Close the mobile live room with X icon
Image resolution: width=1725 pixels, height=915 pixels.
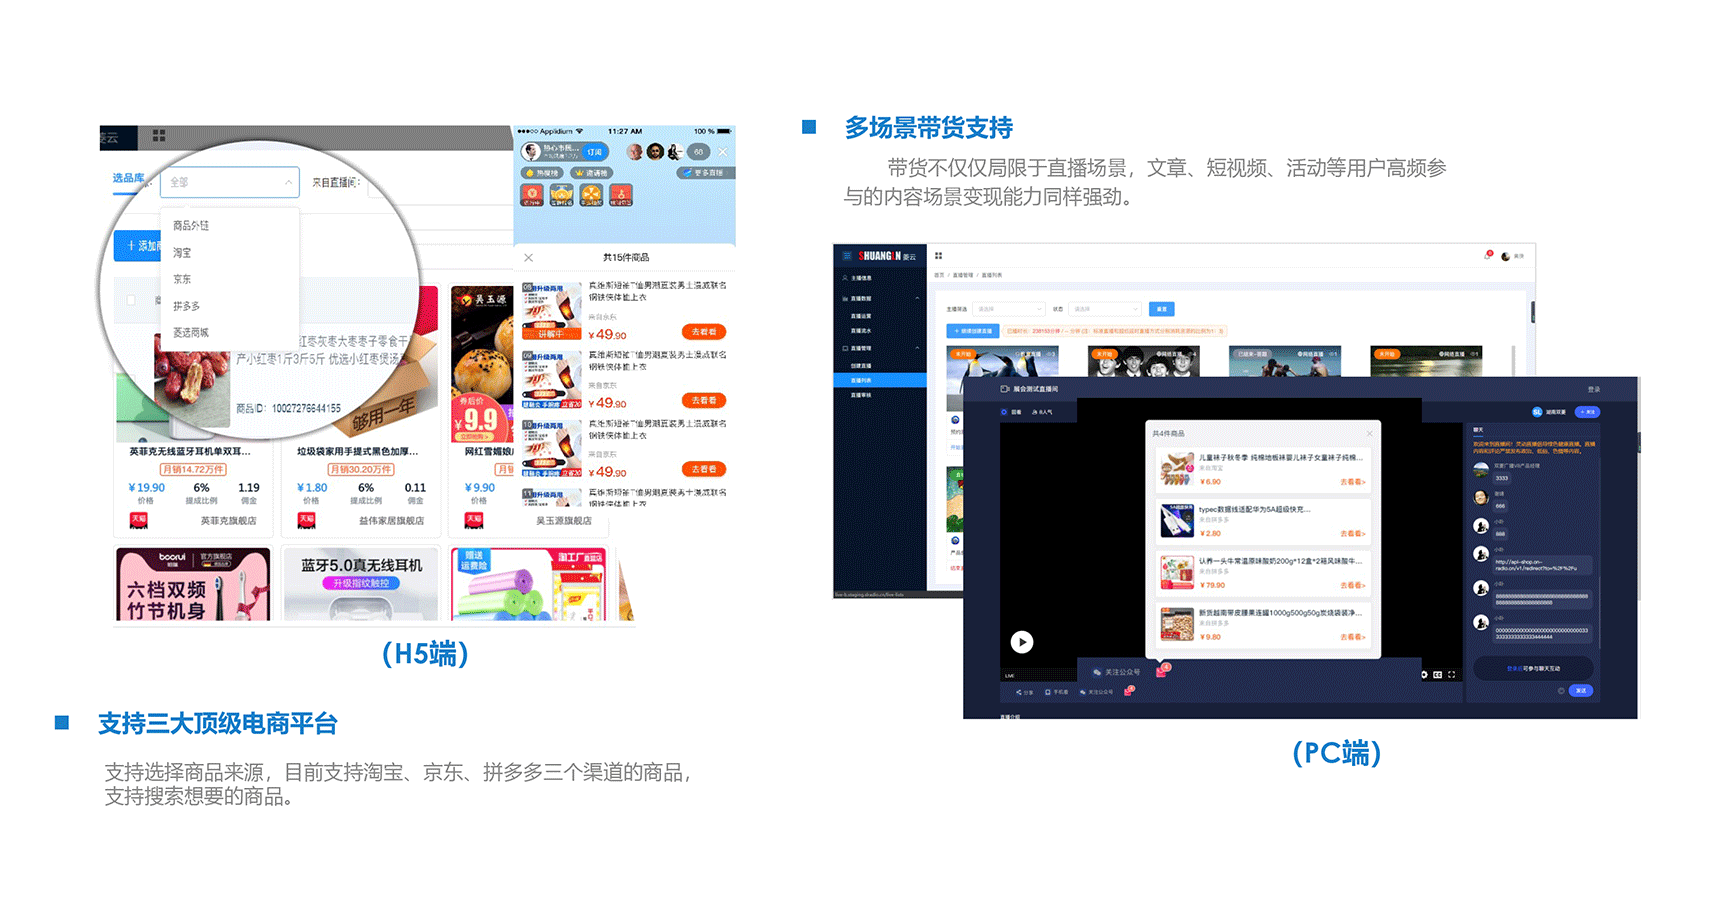click(x=723, y=152)
